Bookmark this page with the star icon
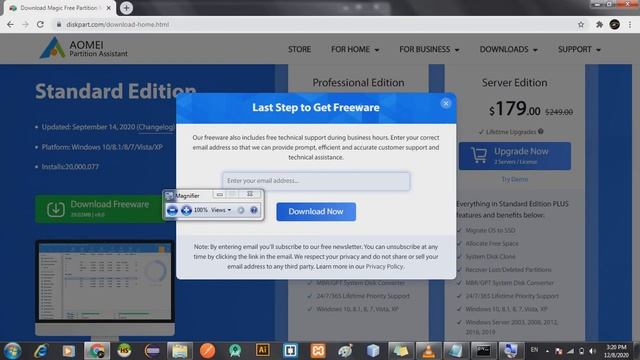This screenshot has width=640, height=360. 581,24
